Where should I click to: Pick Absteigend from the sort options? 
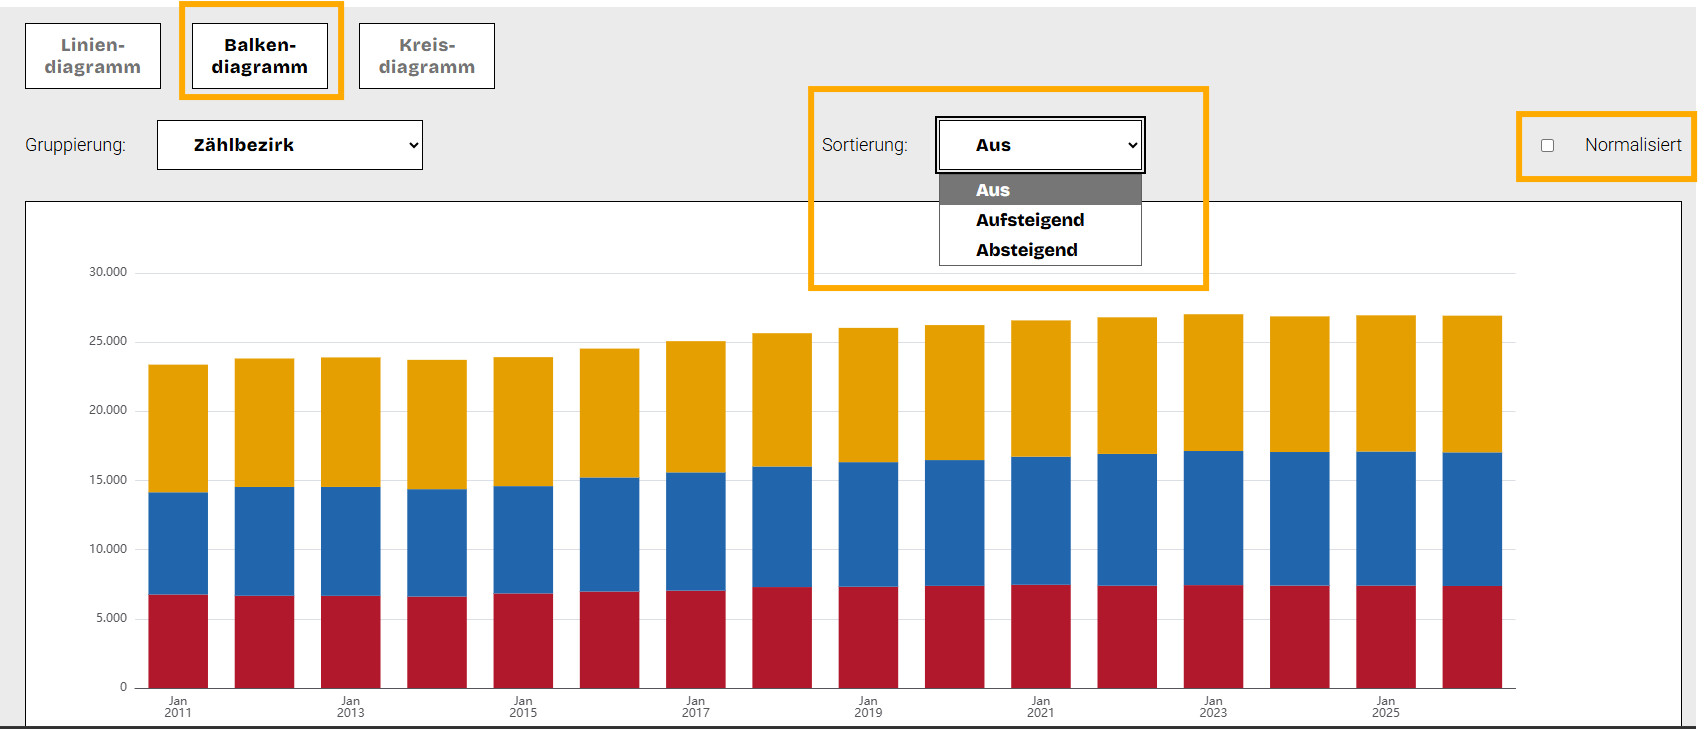[x=1040, y=250]
